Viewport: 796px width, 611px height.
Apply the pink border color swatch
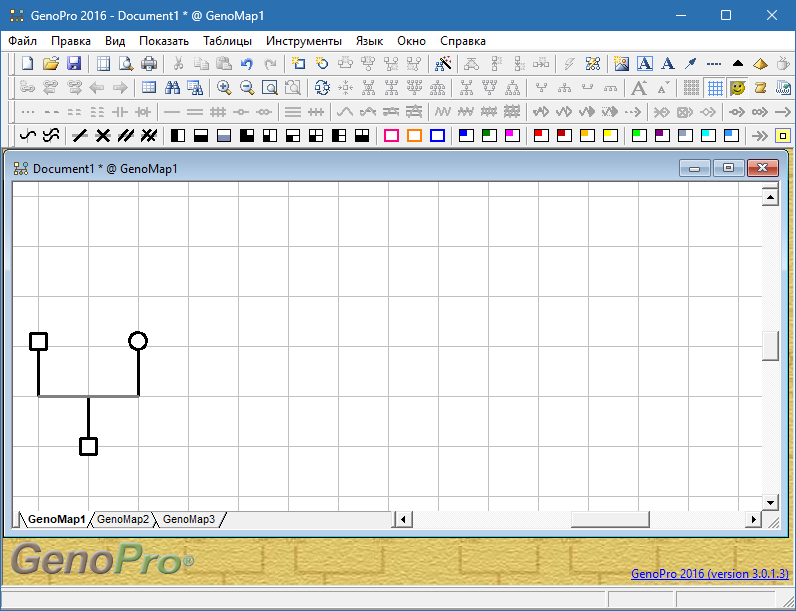pos(391,135)
